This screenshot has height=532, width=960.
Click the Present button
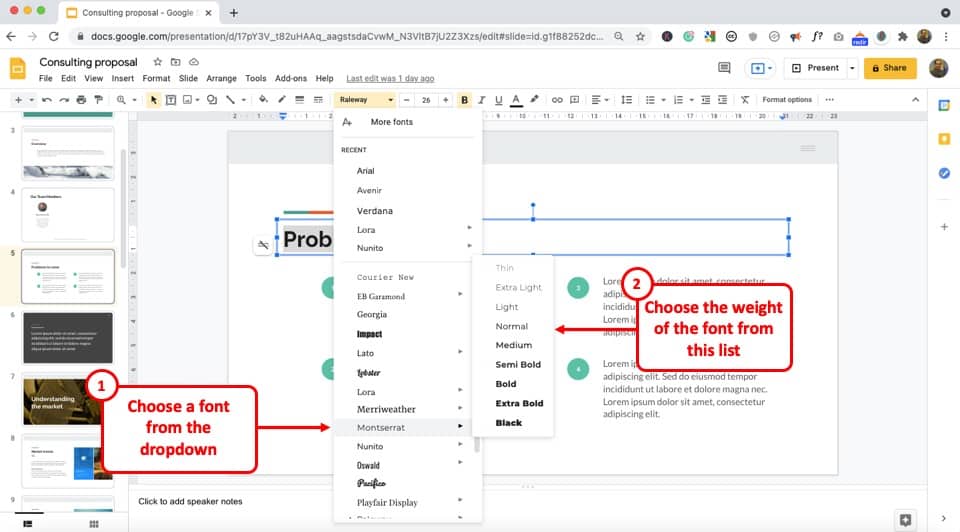pyautogui.click(x=816, y=68)
